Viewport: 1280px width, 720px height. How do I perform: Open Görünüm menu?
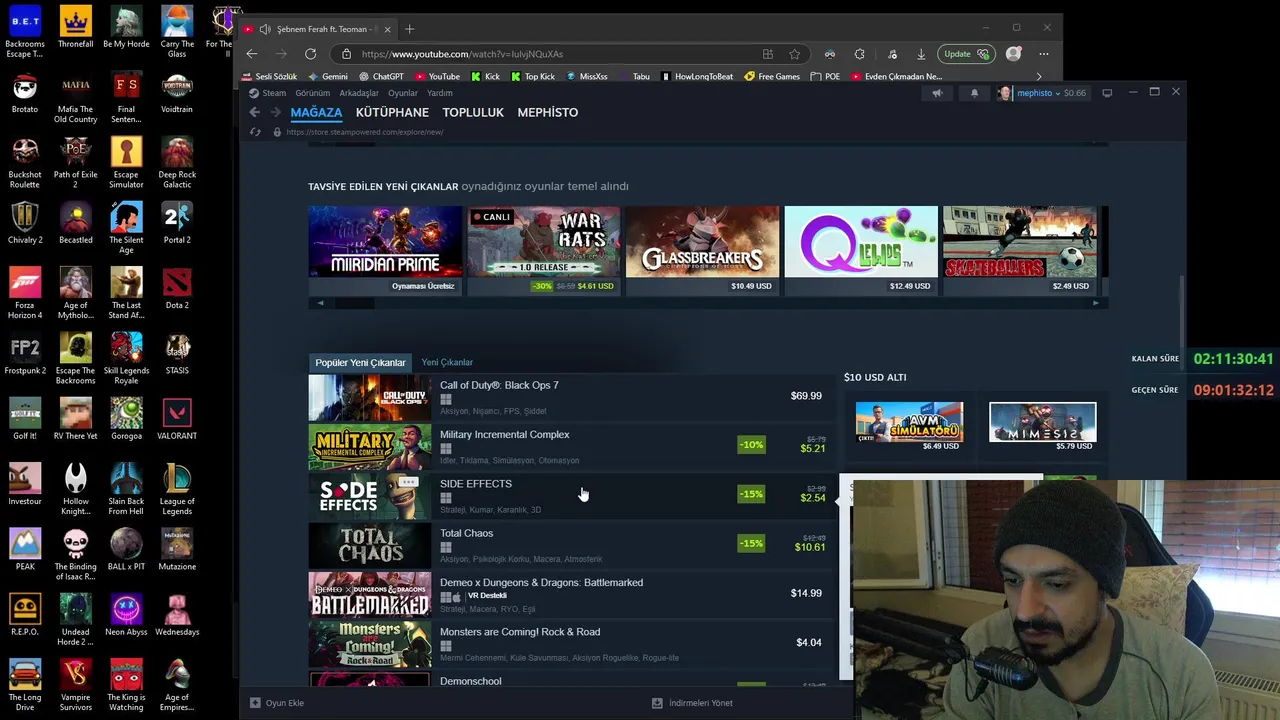coord(313,93)
